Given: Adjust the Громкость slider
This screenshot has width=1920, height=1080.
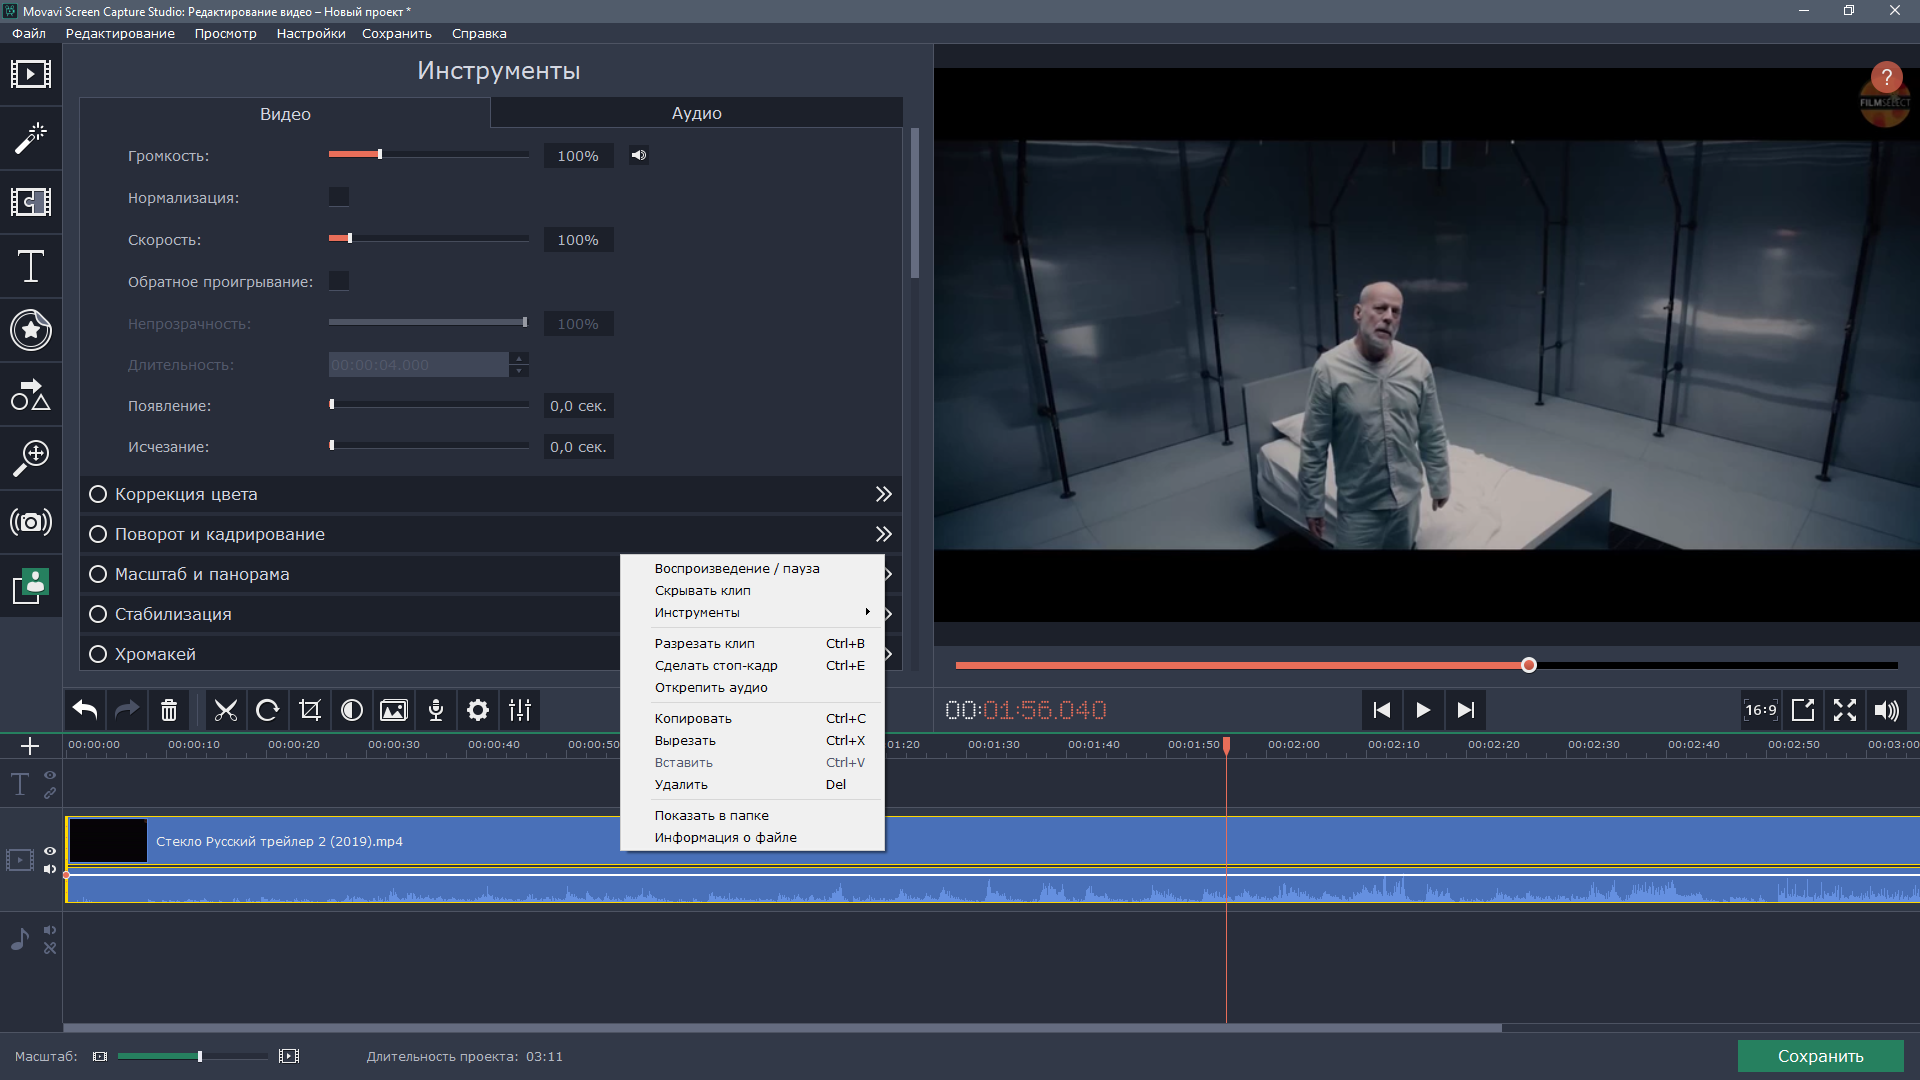Looking at the screenshot, I should [380, 154].
